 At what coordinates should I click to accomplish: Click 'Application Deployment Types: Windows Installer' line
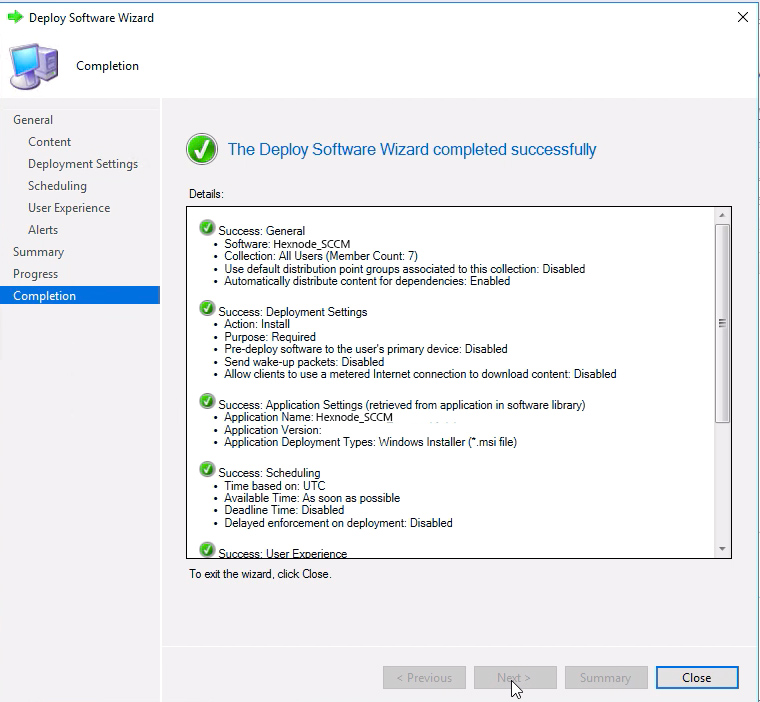(370, 442)
